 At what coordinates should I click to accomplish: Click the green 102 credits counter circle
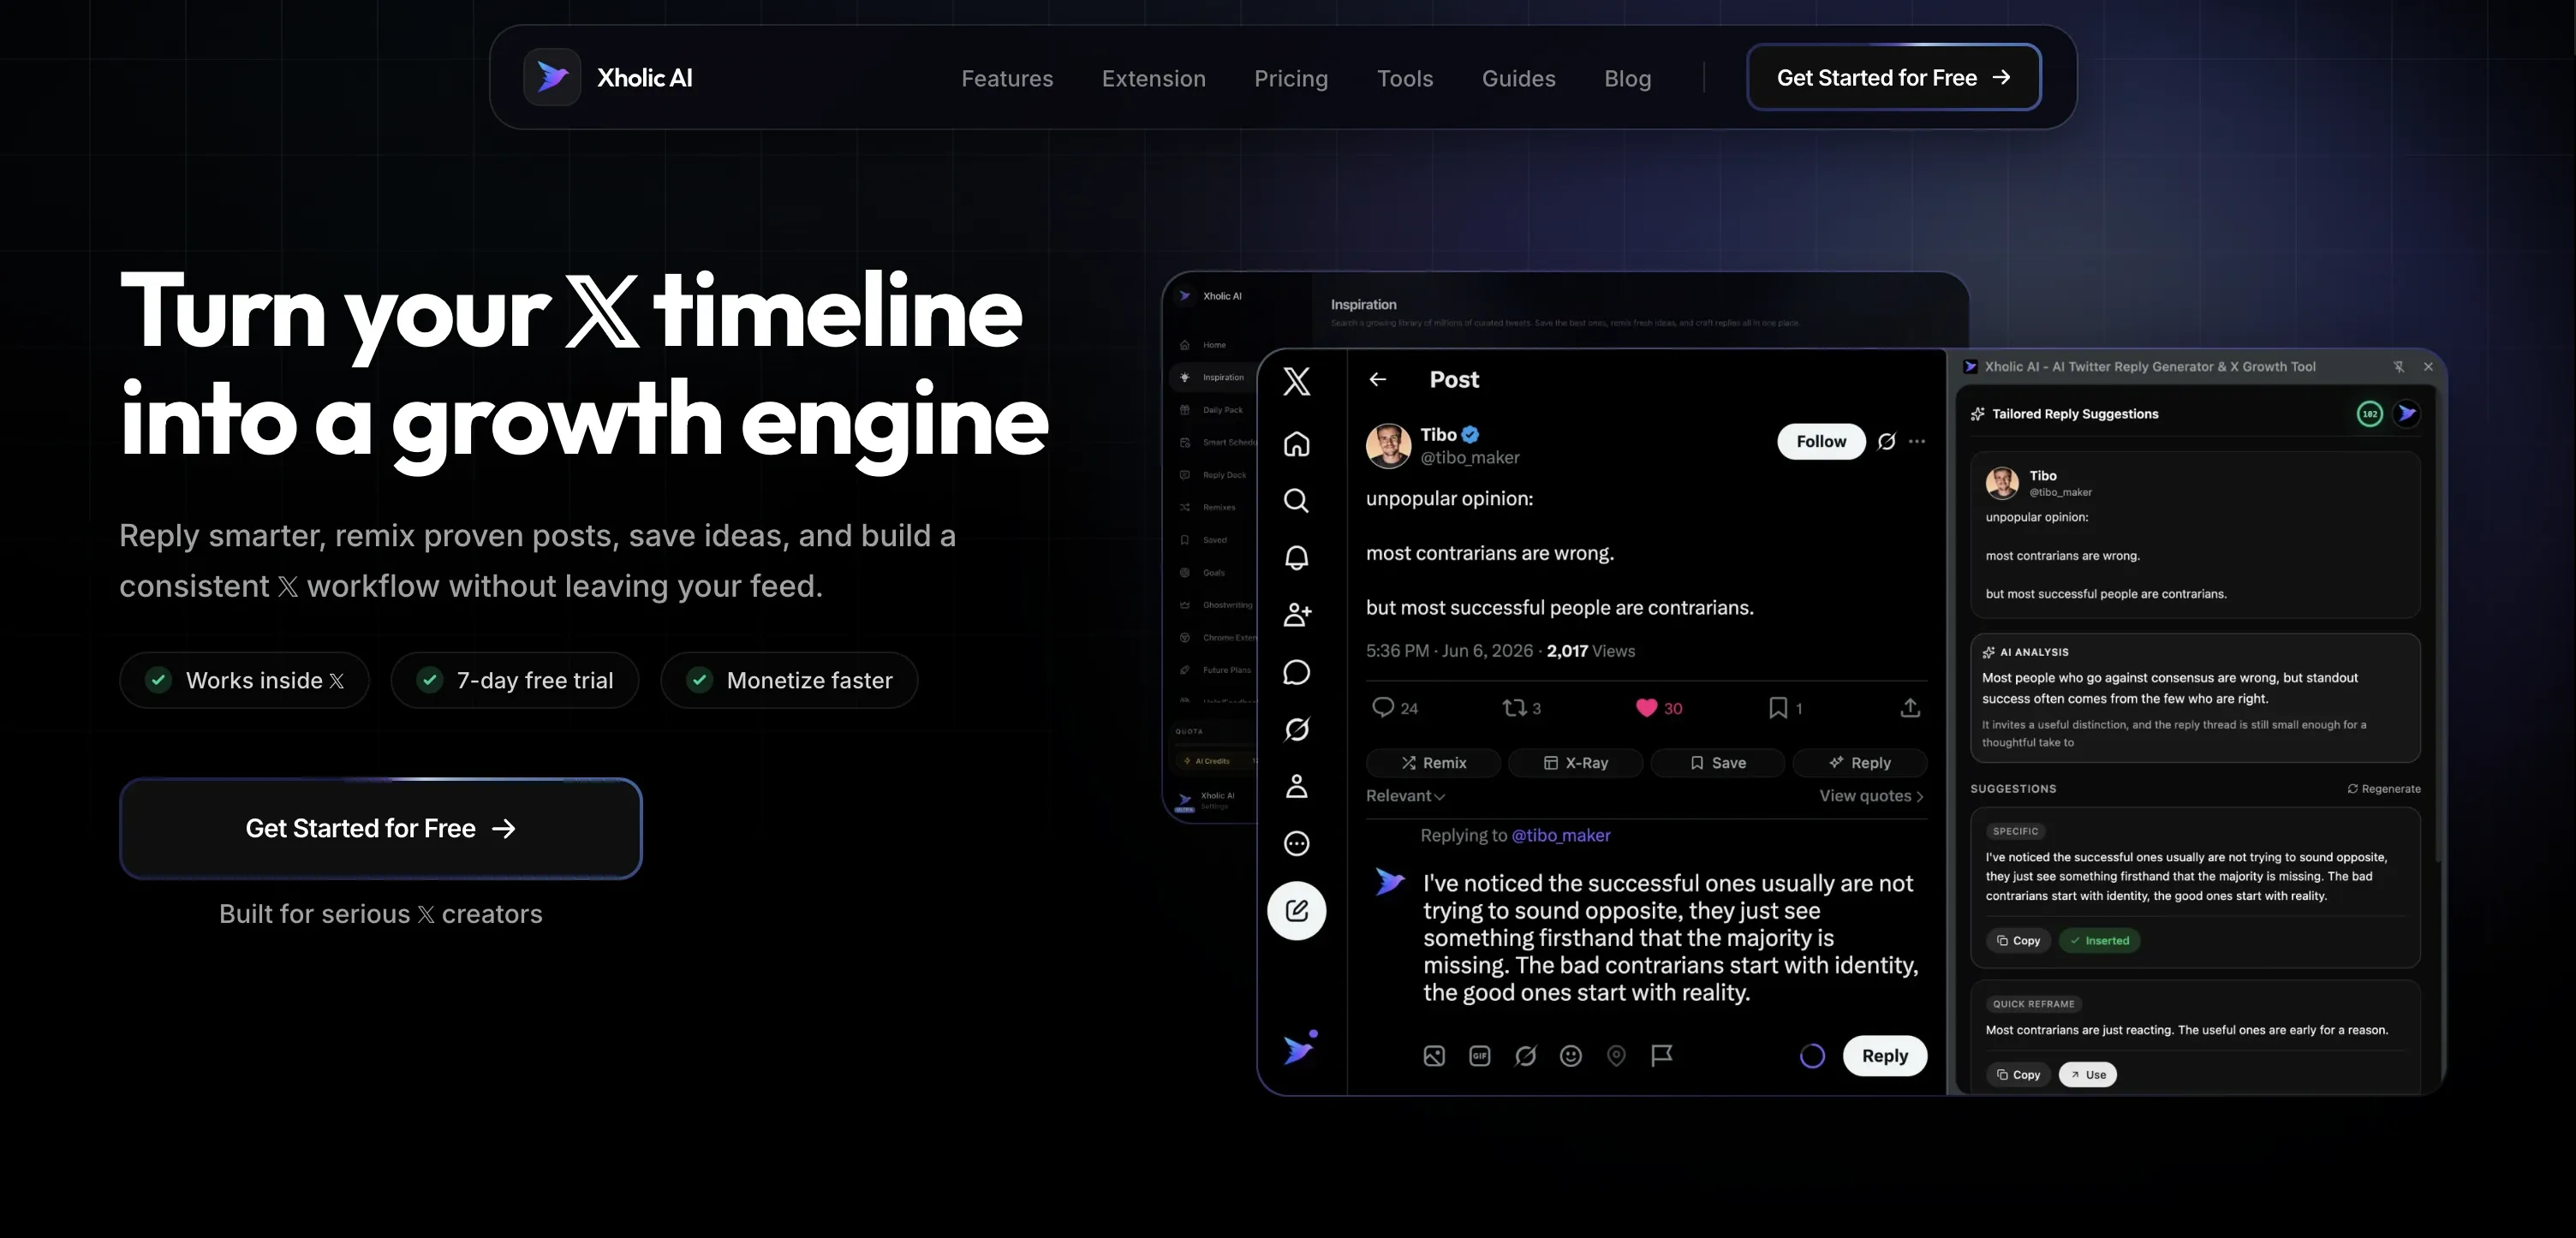point(2369,413)
